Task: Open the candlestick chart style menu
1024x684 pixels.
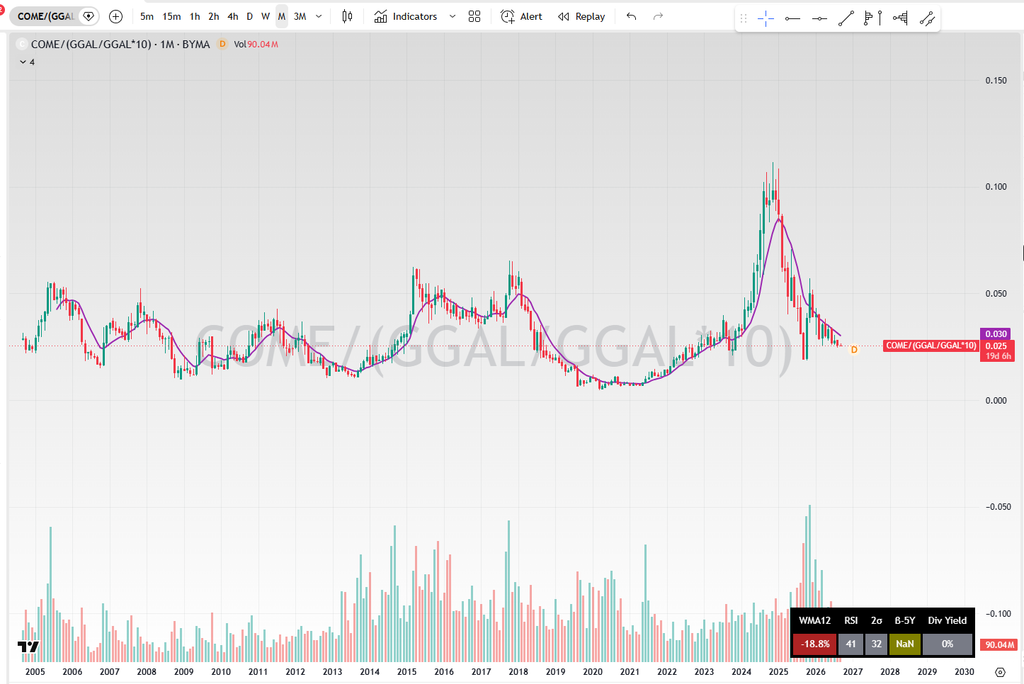Action: [x=347, y=16]
